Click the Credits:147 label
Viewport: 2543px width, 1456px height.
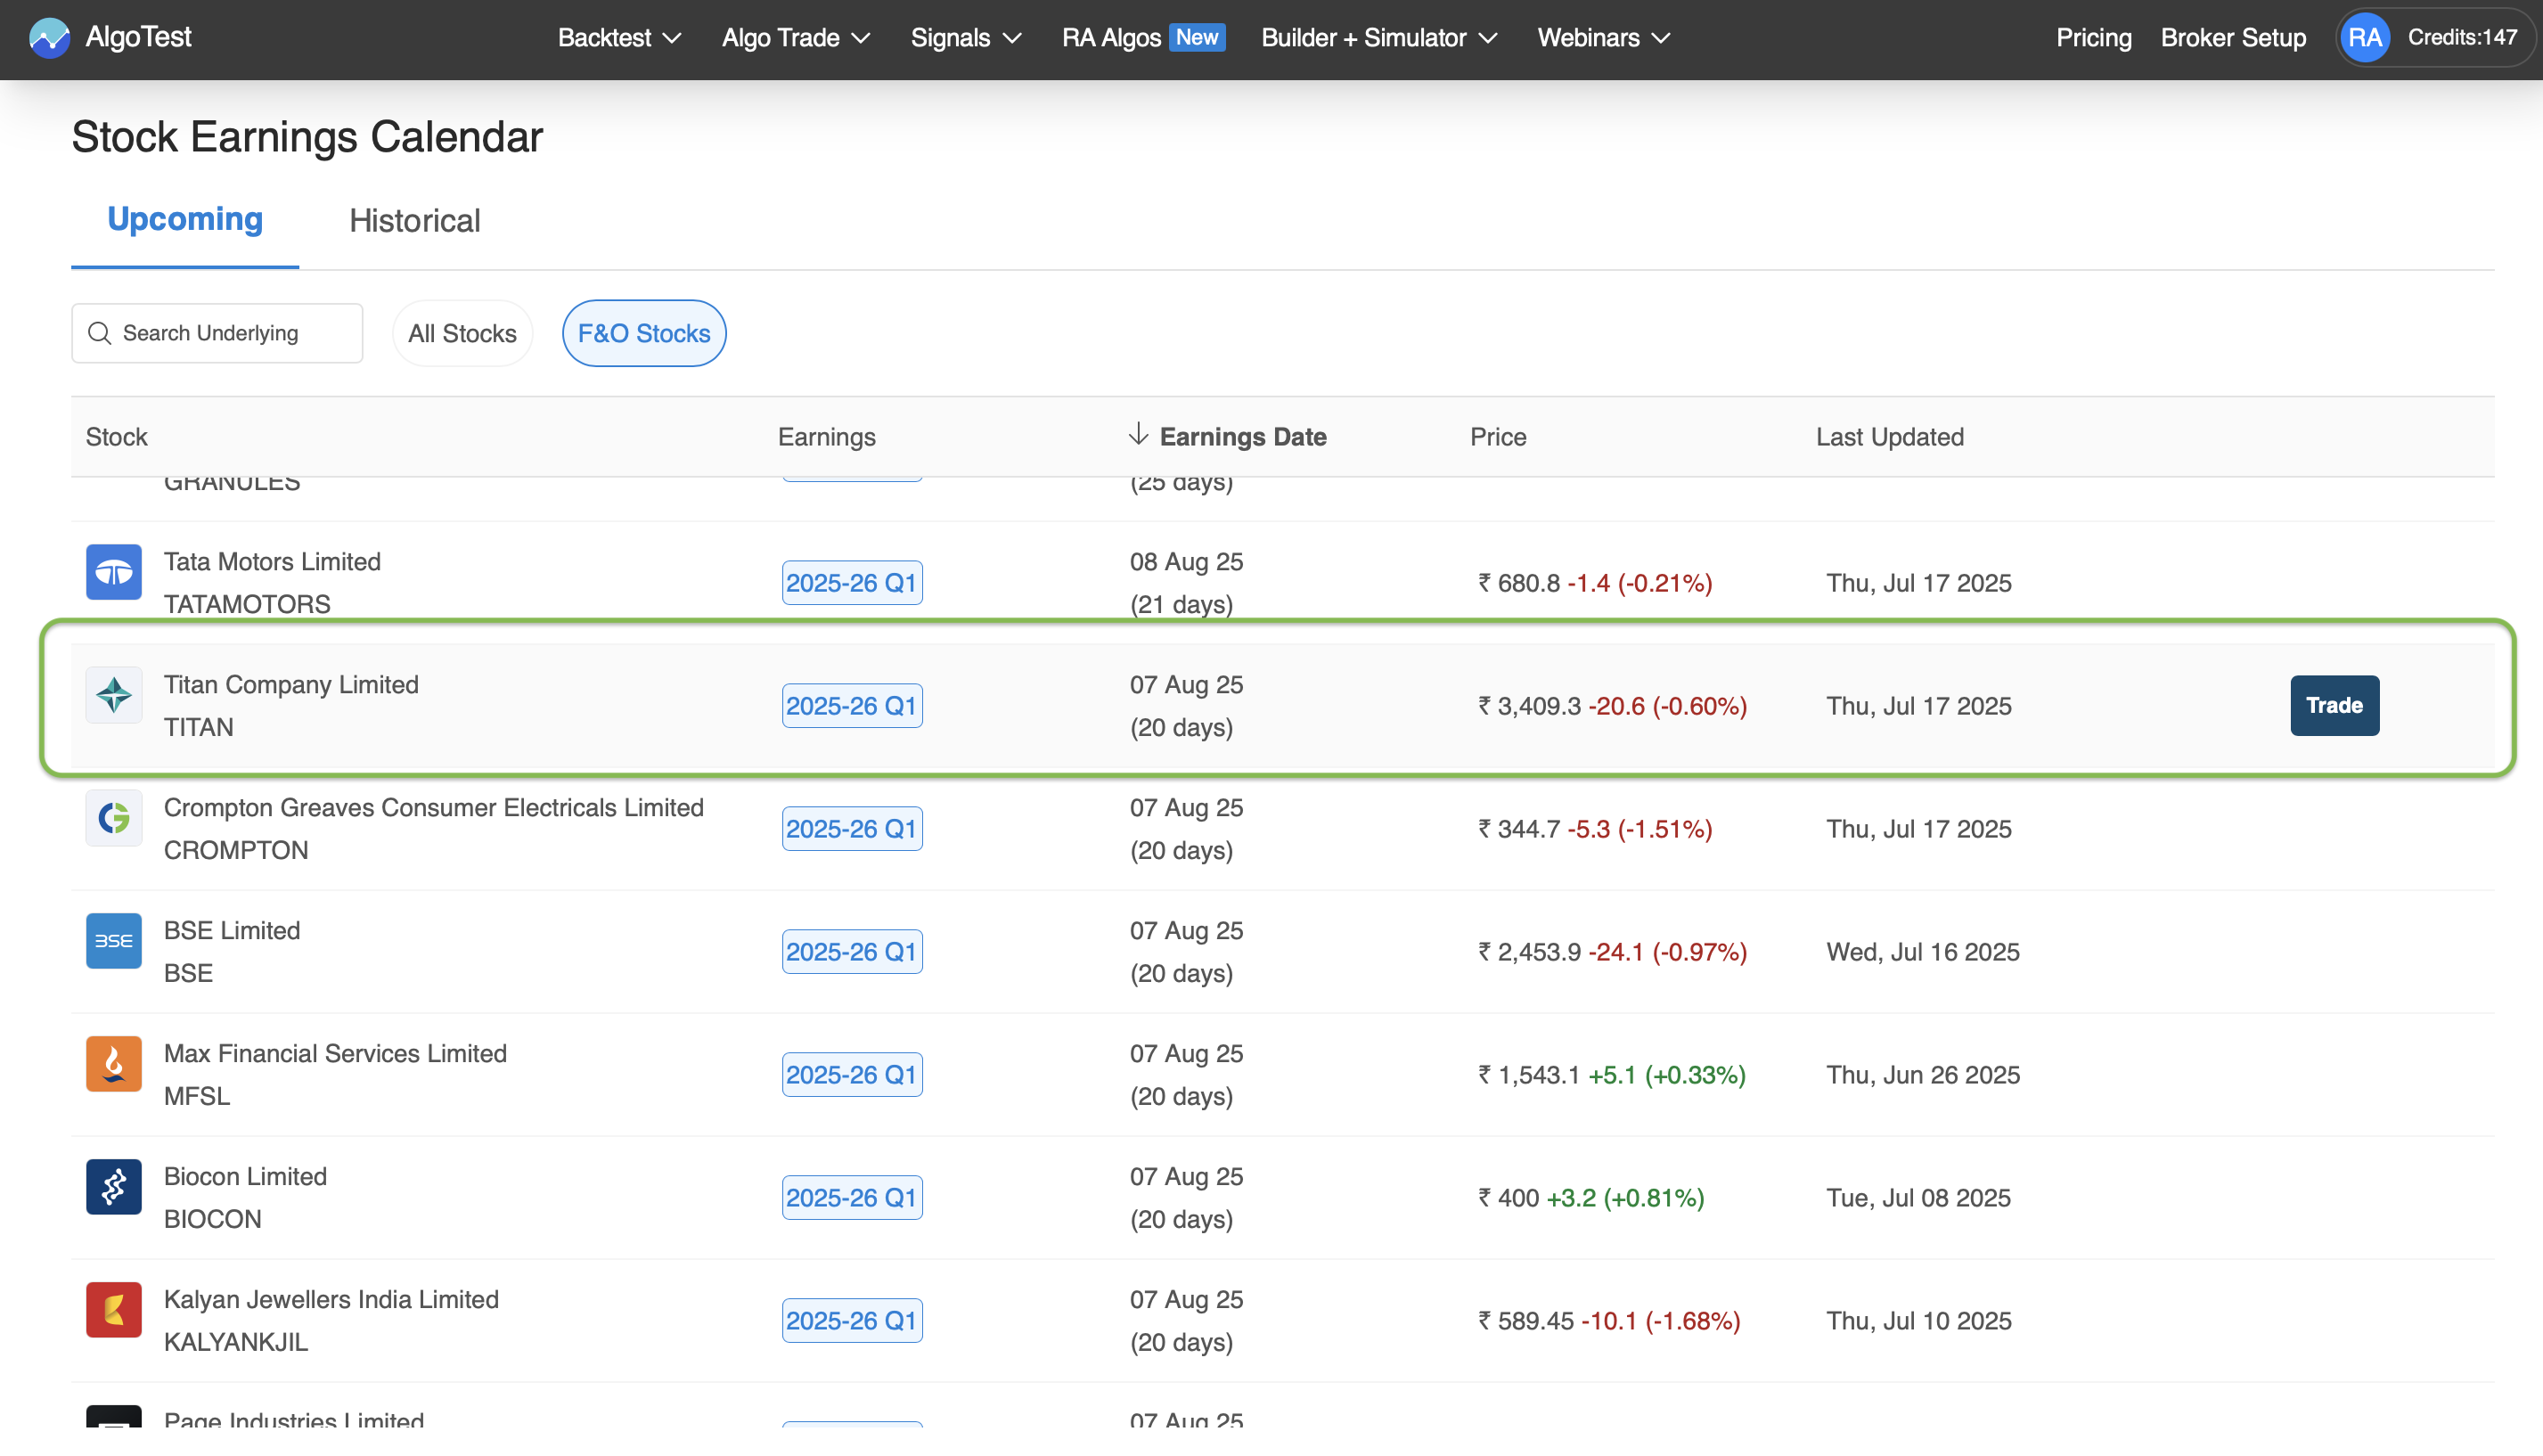point(2462,37)
